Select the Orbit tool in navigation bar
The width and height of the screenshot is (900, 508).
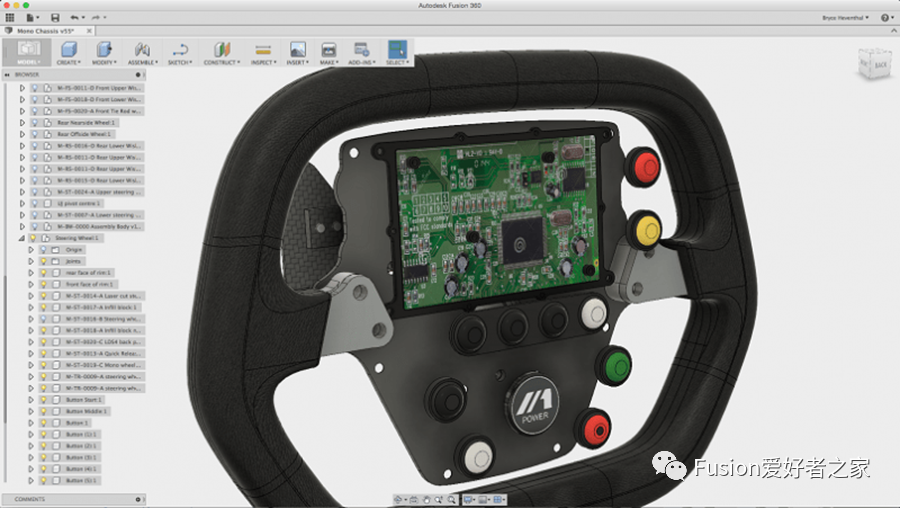(x=399, y=499)
